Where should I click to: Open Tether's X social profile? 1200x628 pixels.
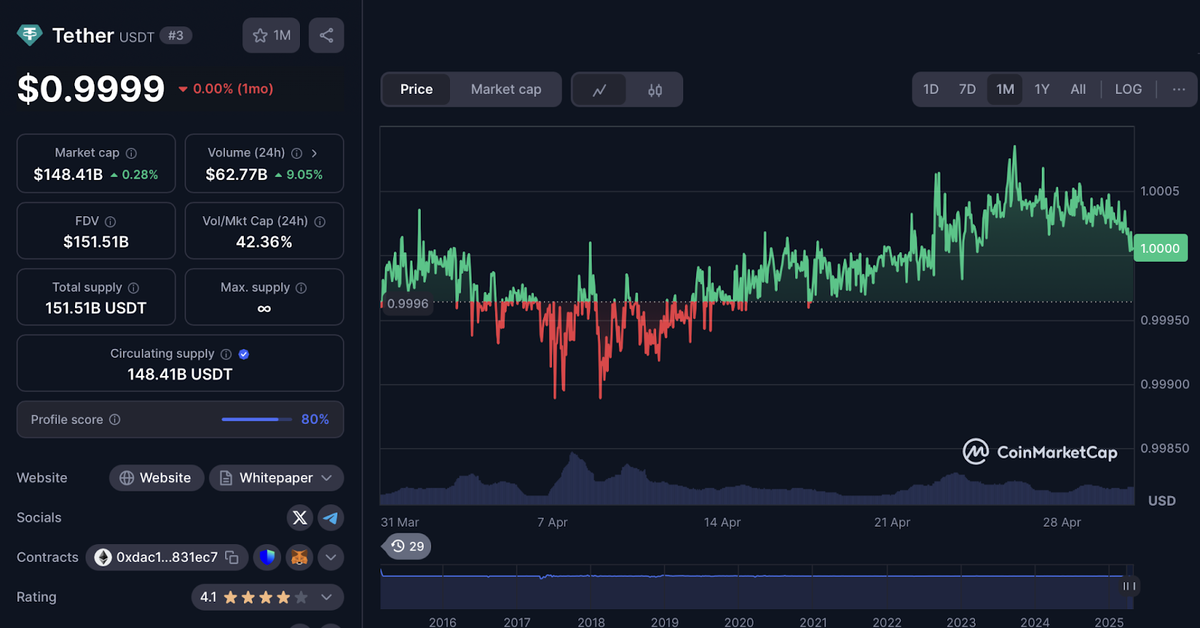(299, 517)
